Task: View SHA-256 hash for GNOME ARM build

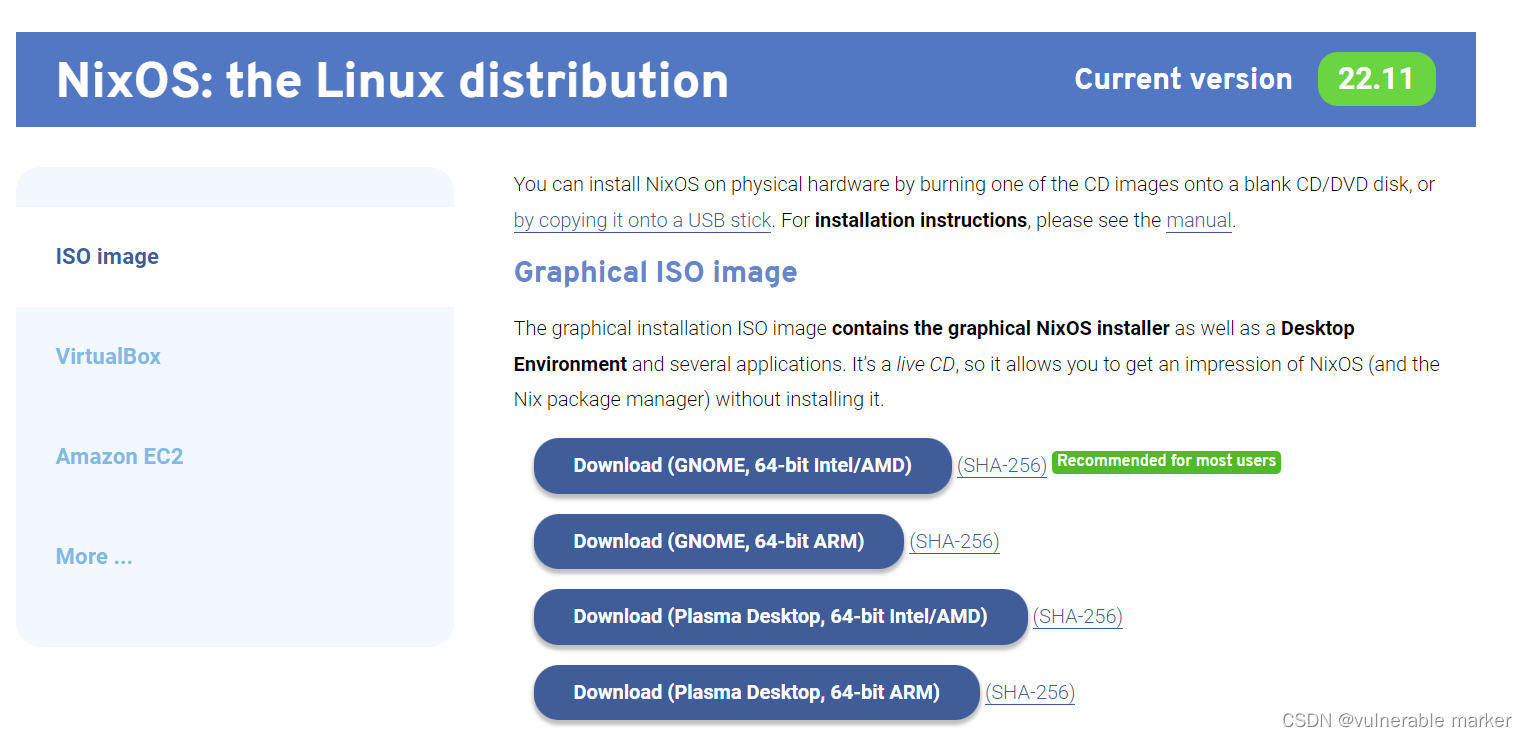Action: click(x=954, y=541)
